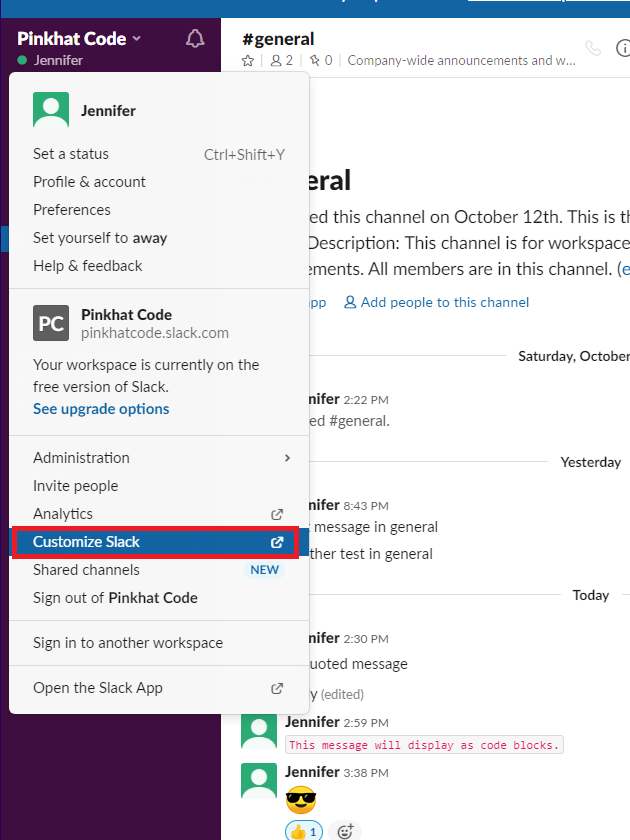The height and width of the screenshot is (840, 630).
Task: Click Jennifer's avatar in the menu
Action: click(51, 110)
